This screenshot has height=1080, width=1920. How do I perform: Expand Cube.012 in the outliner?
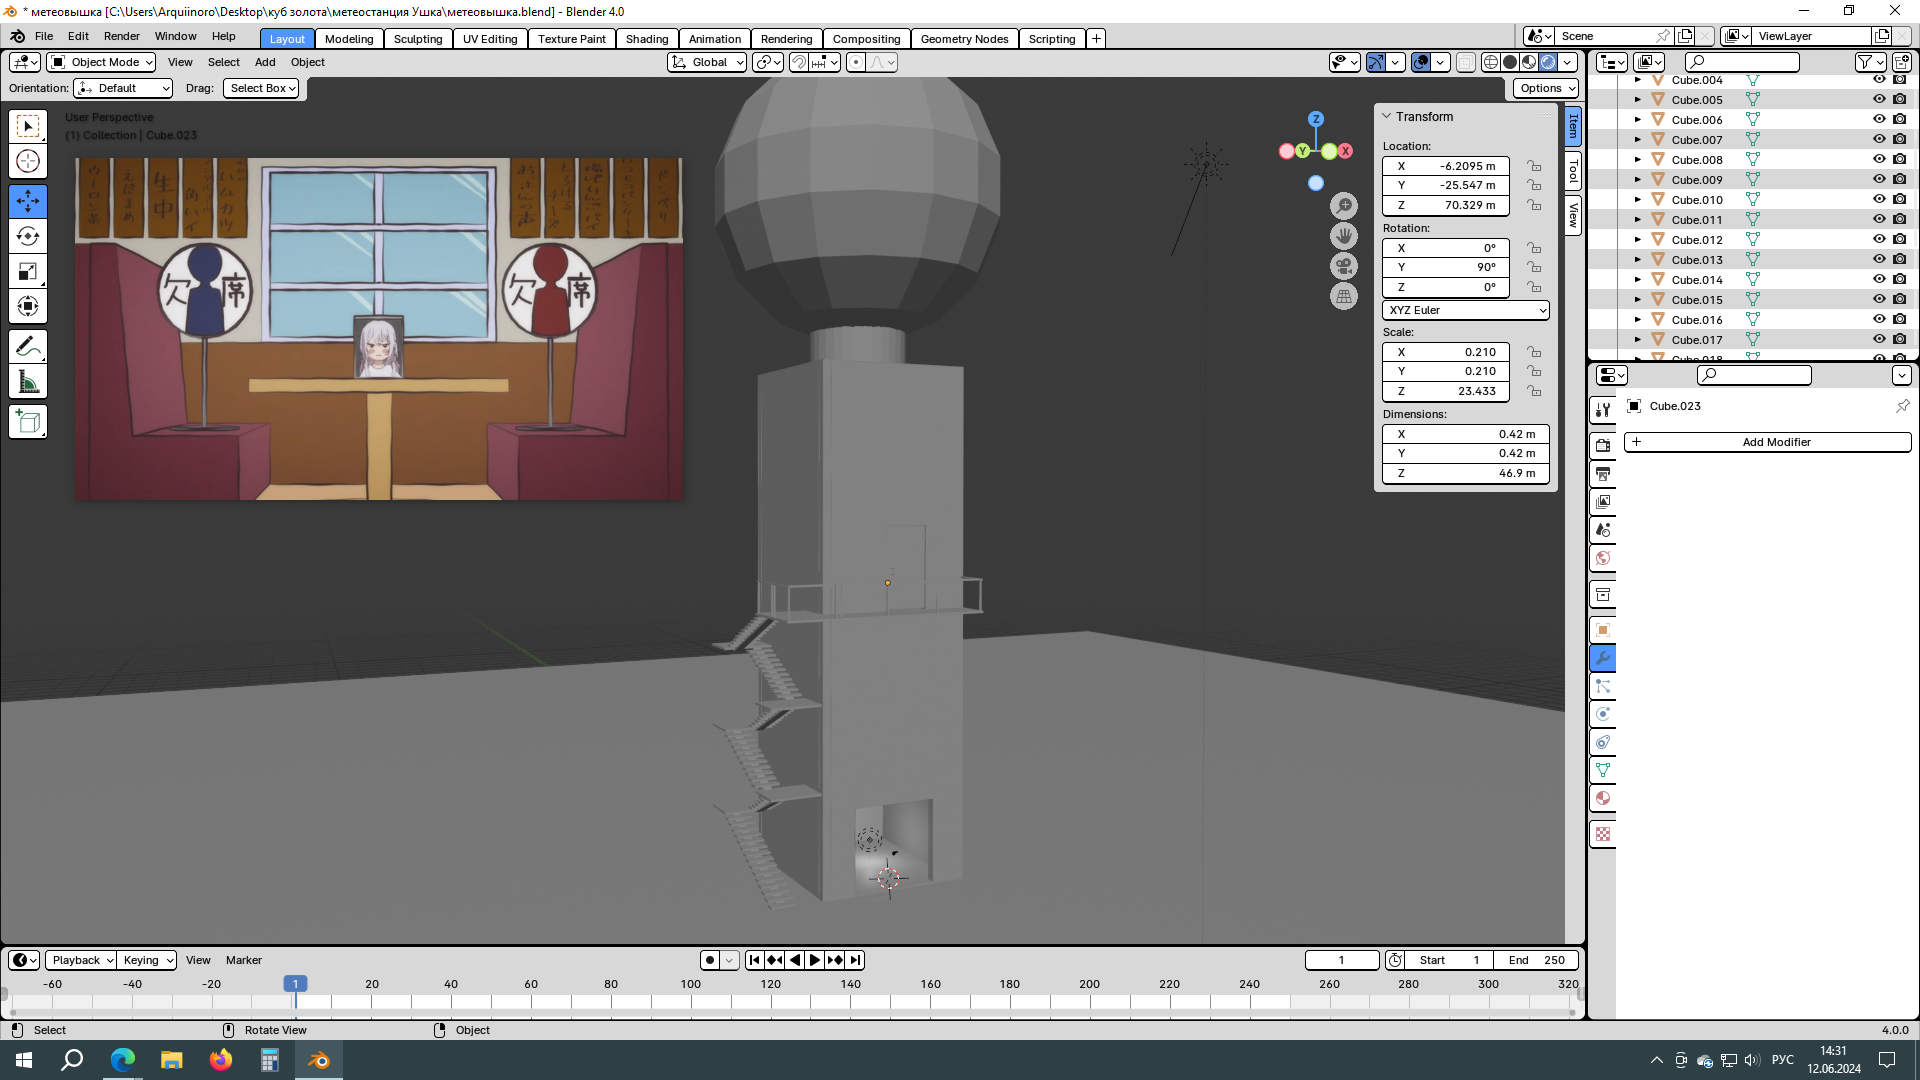pyautogui.click(x=1638, y=239)
